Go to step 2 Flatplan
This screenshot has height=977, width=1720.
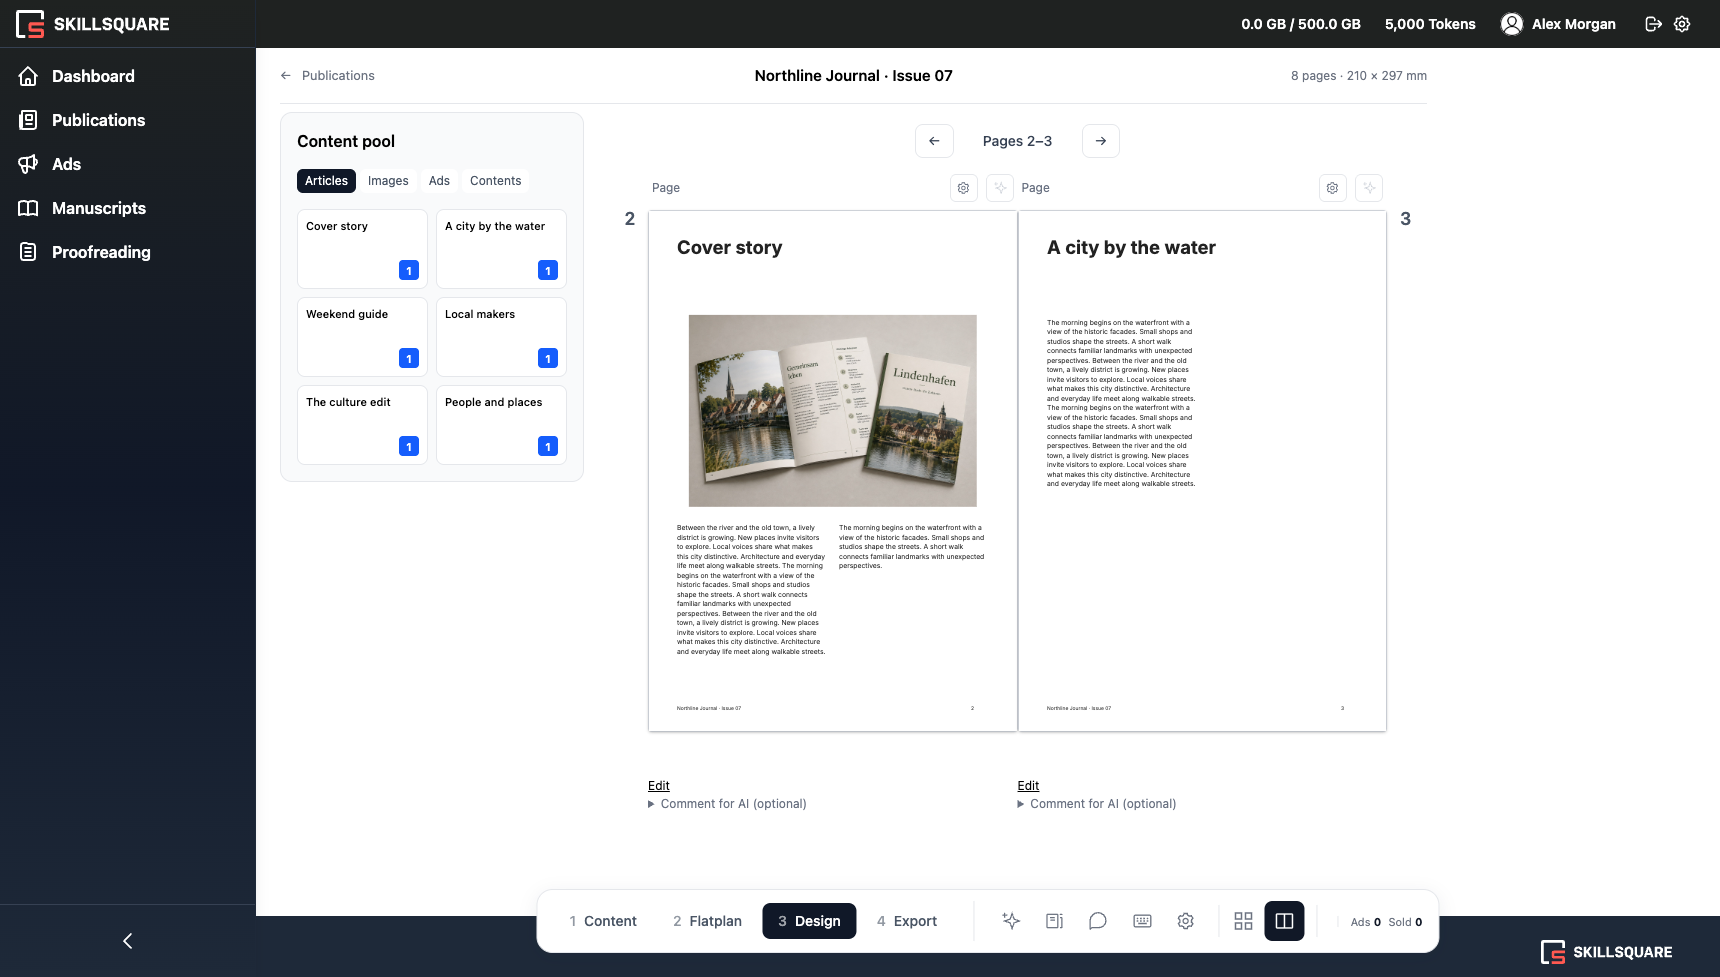(x=707, y=921)
